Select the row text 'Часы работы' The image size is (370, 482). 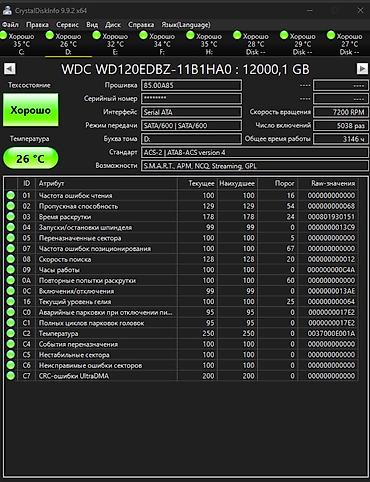pyautogui.click(x=59, y=270)
